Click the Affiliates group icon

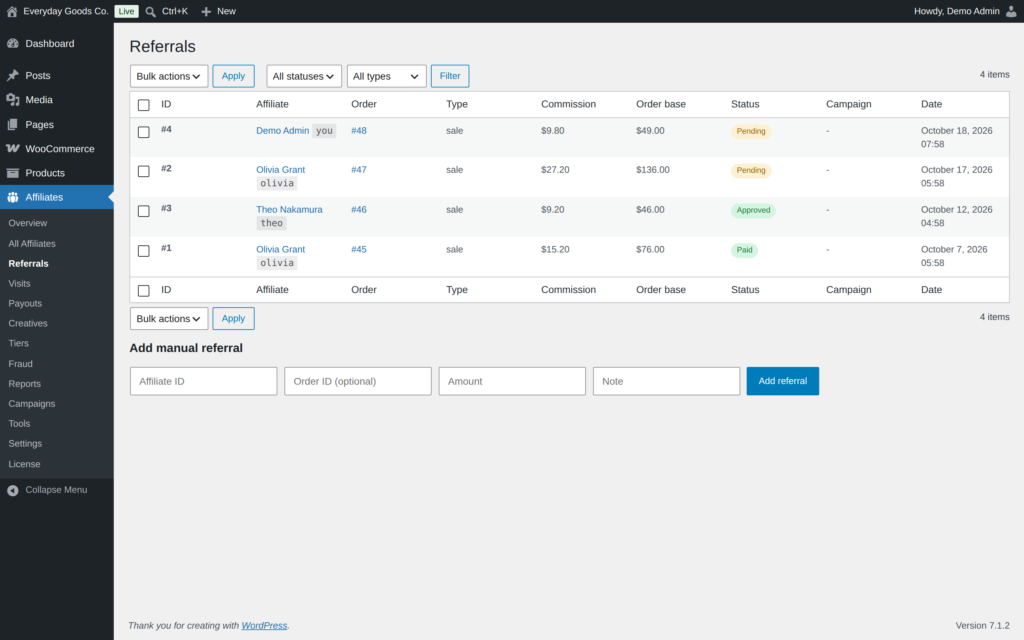[13, 197]
